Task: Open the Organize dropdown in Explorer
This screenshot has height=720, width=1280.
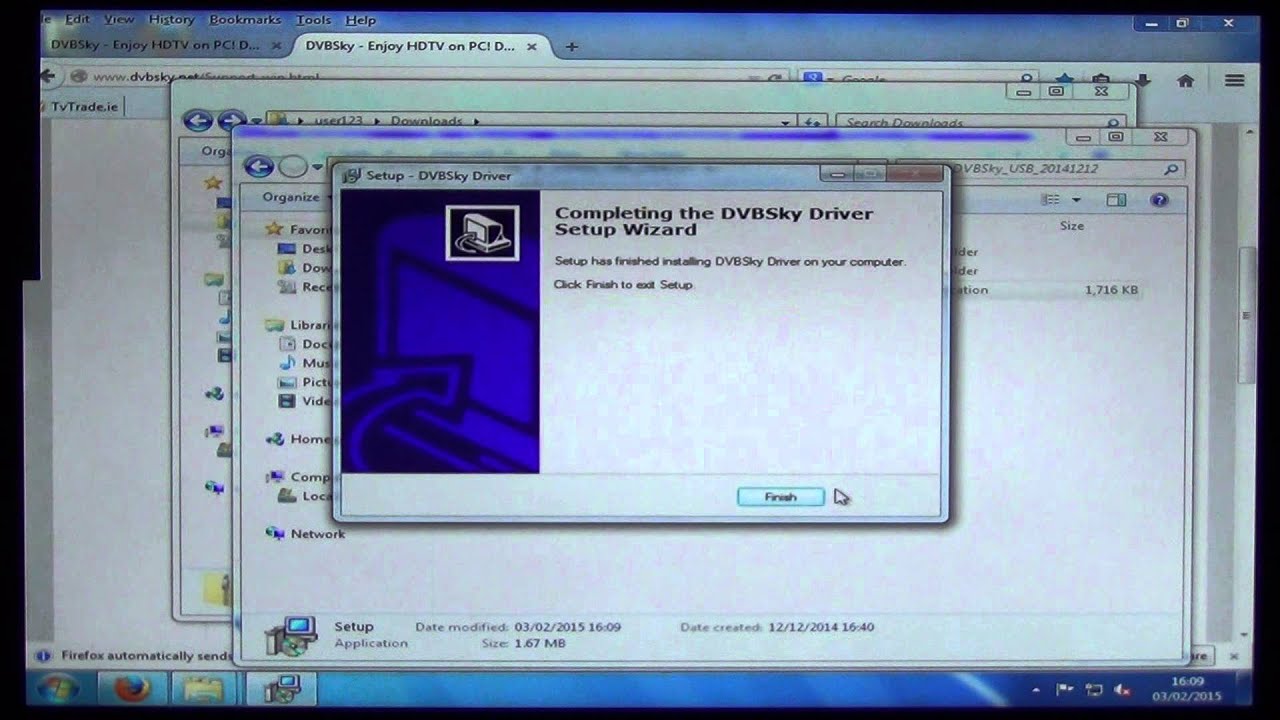Action: point(297,197)
